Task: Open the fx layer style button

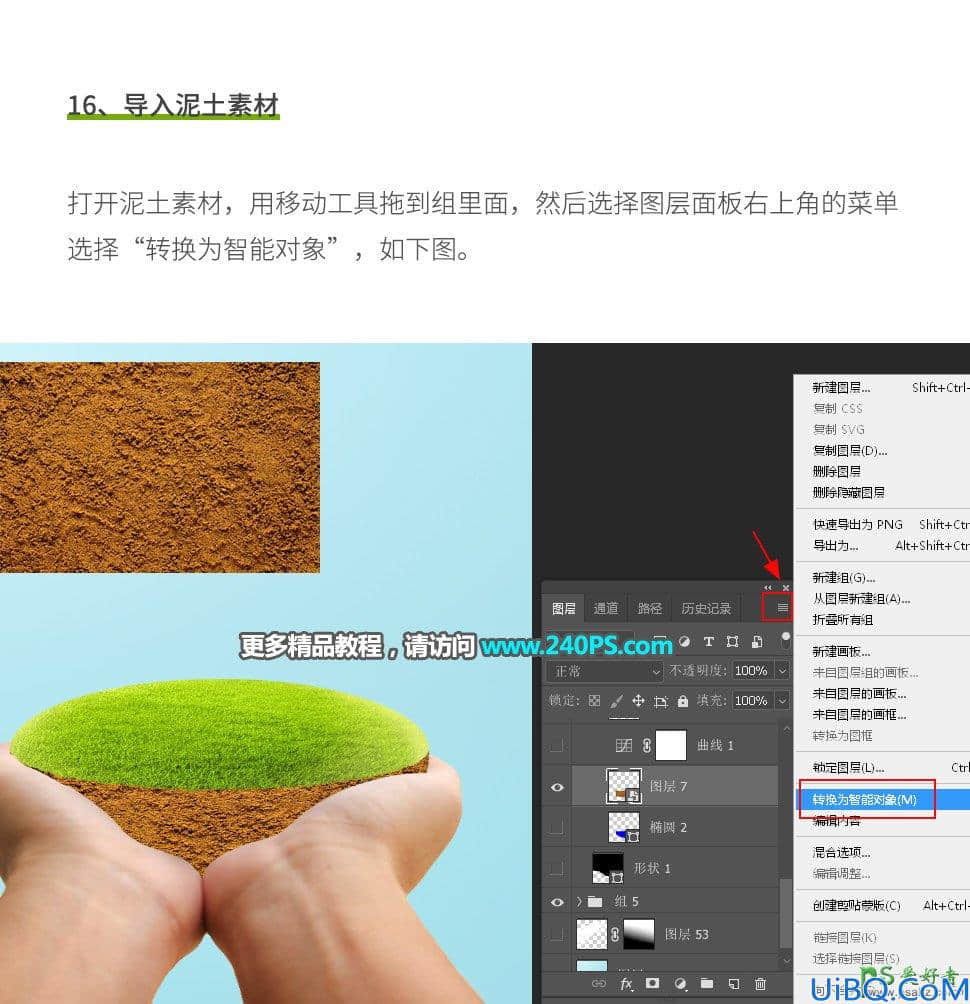Action: pyautogui.click(x=626, y=984)
